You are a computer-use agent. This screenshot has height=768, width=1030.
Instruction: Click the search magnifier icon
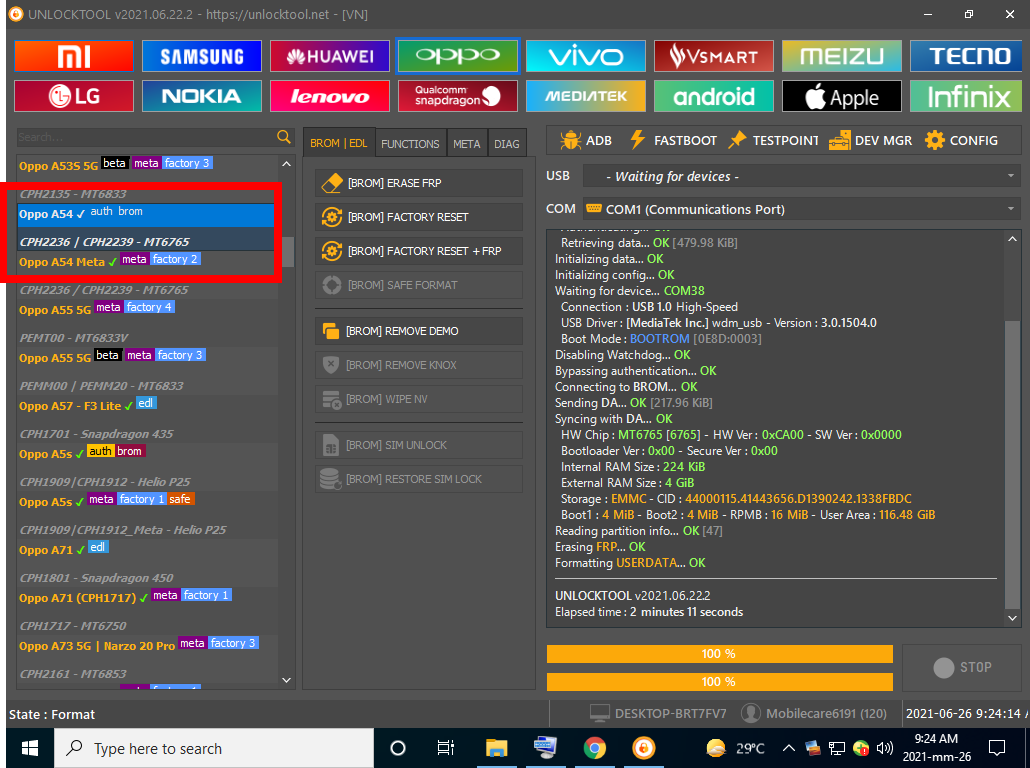tap(284, 137)
